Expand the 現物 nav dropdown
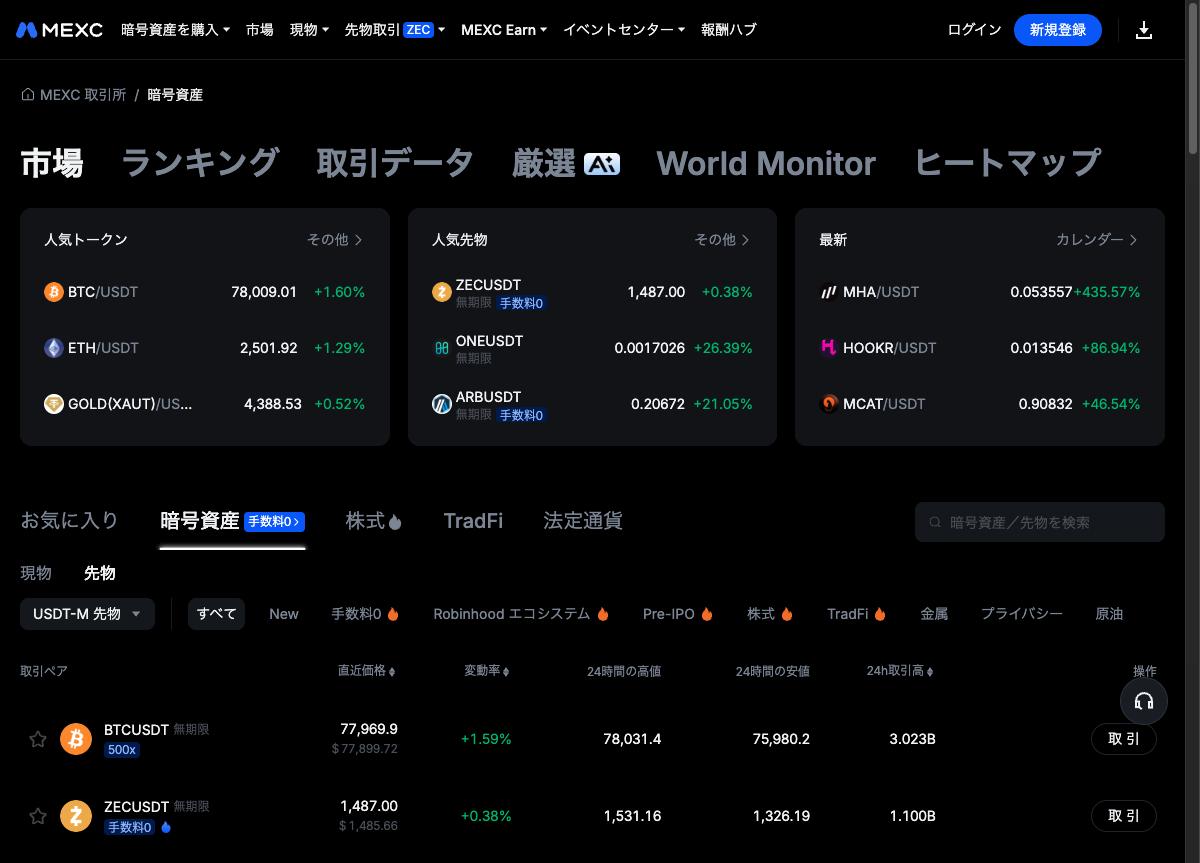Viewport: 1200px width, 863px height. click(x=309, y=30)
